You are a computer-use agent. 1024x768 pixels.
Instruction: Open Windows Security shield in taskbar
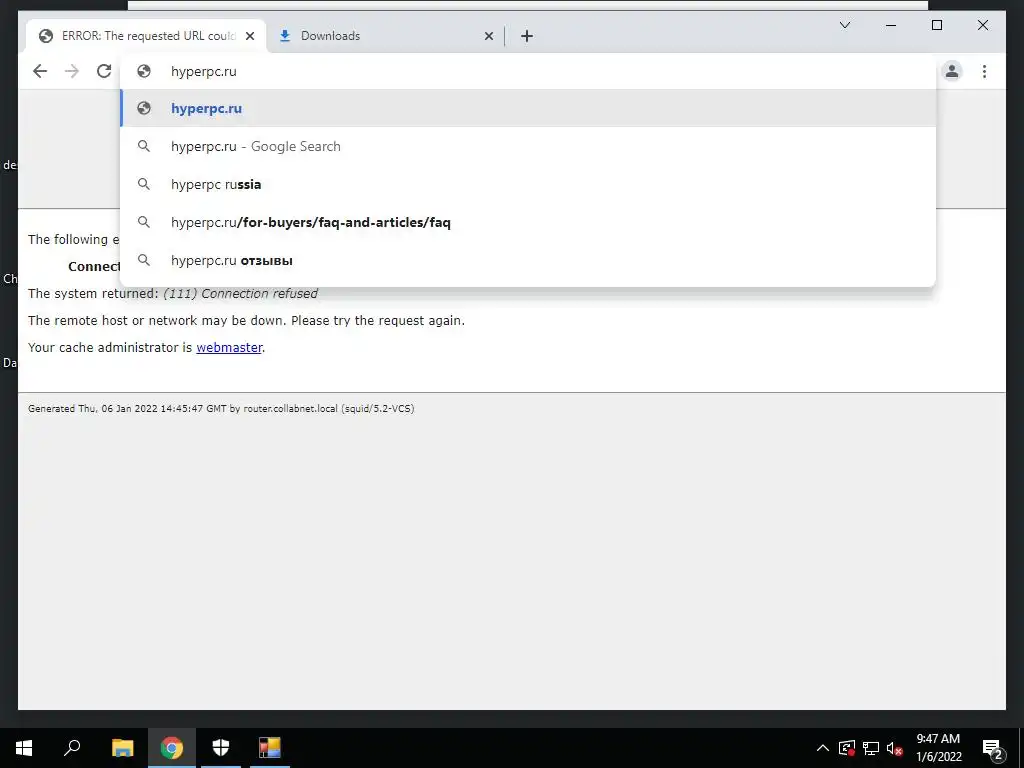pos(221,748)
